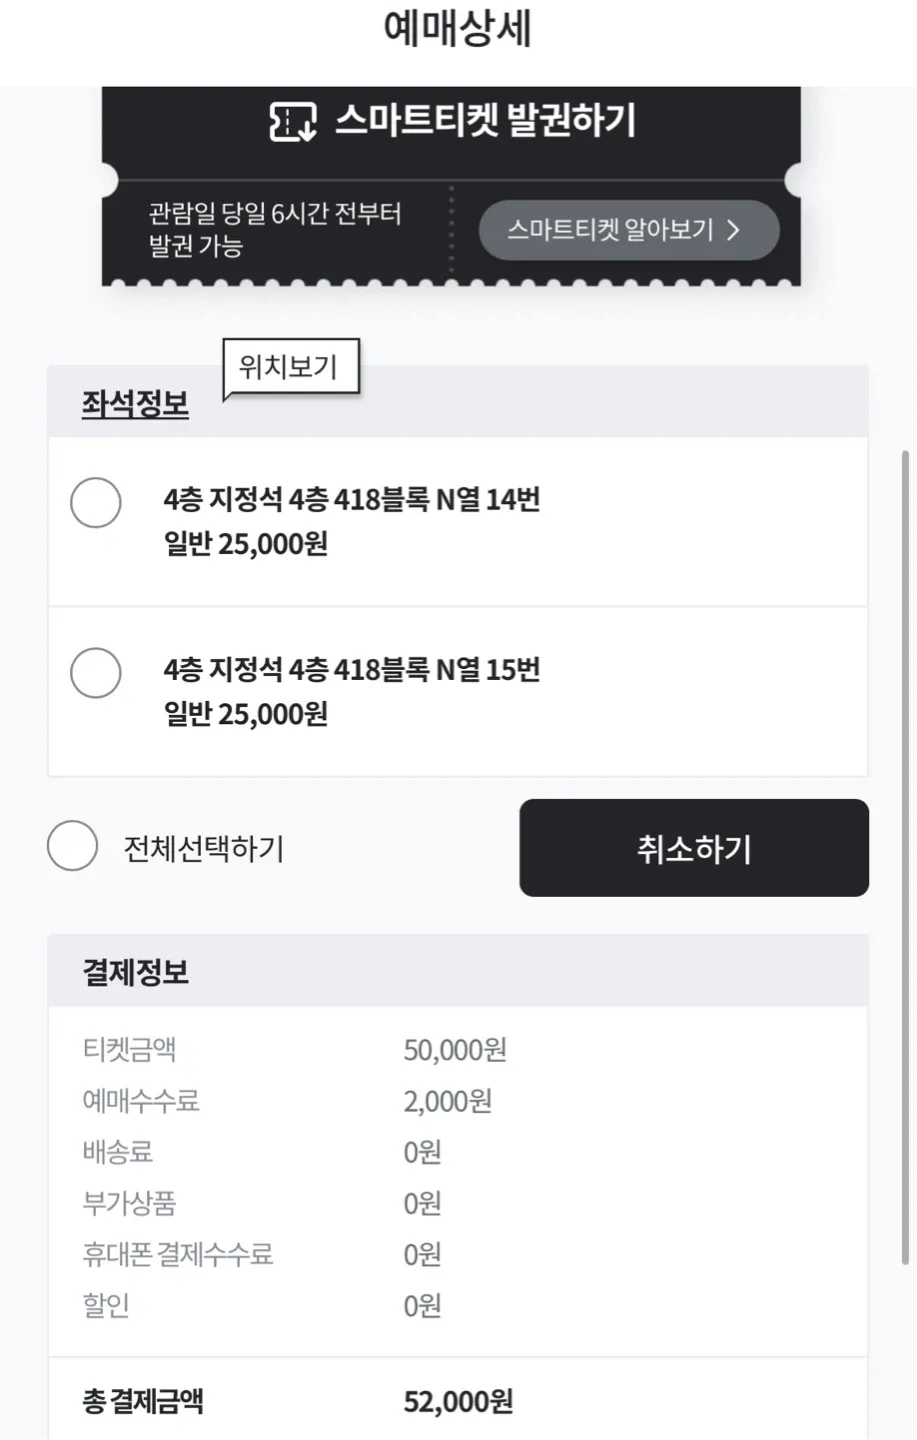This screenshot has height=1440, width=917.
Task: Toggle the 전체선택하기 select-all radio
Action: [72, 846]
